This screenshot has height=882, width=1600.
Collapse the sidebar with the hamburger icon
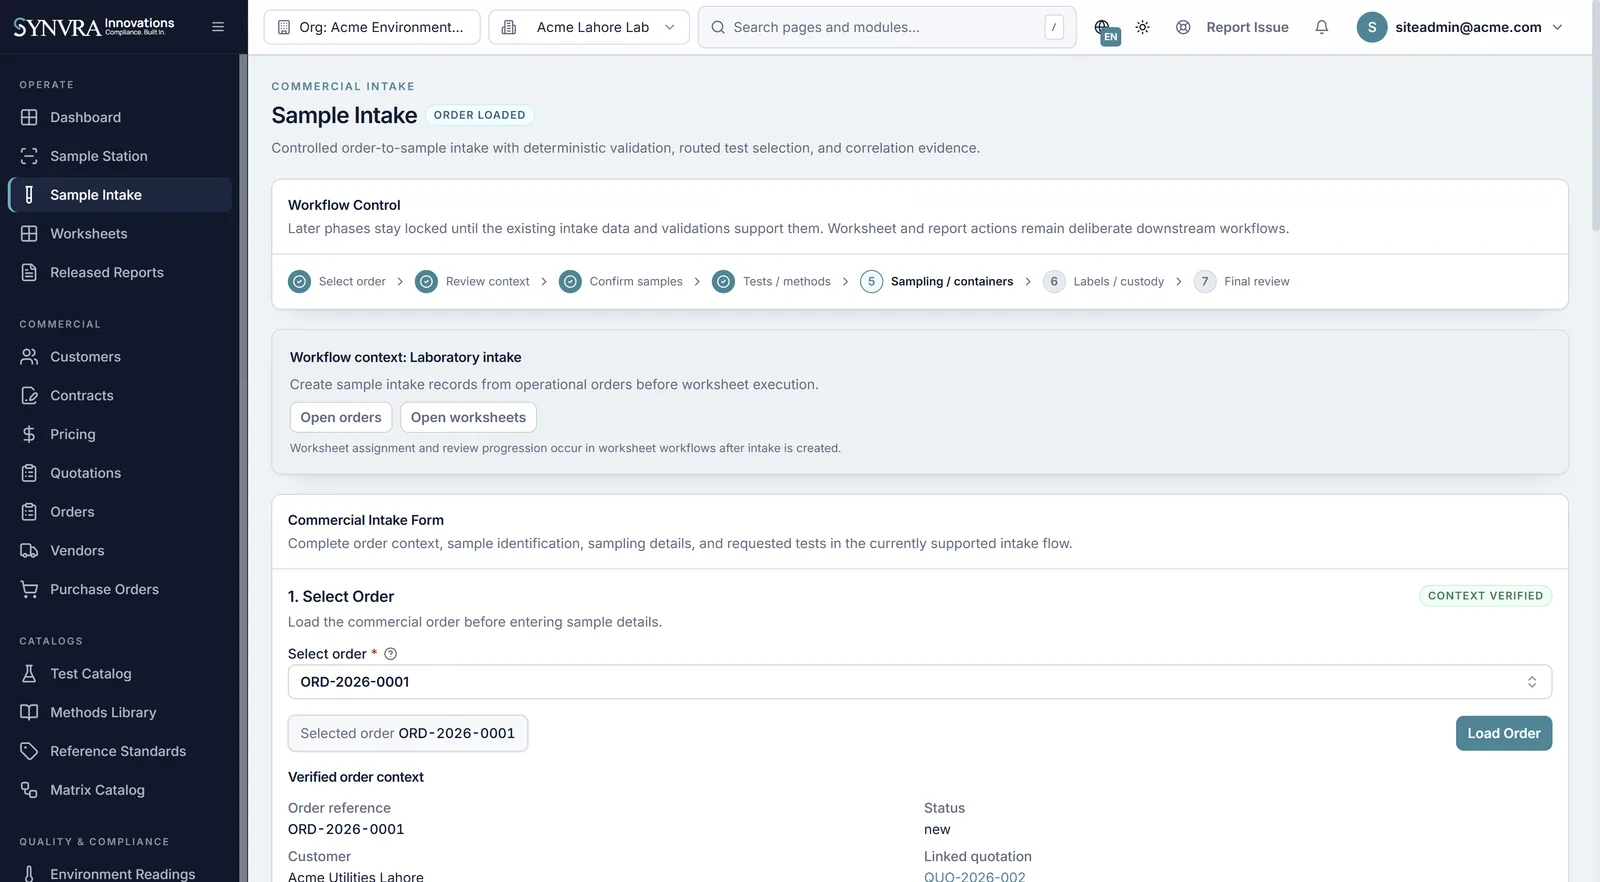tap(218, 27)
